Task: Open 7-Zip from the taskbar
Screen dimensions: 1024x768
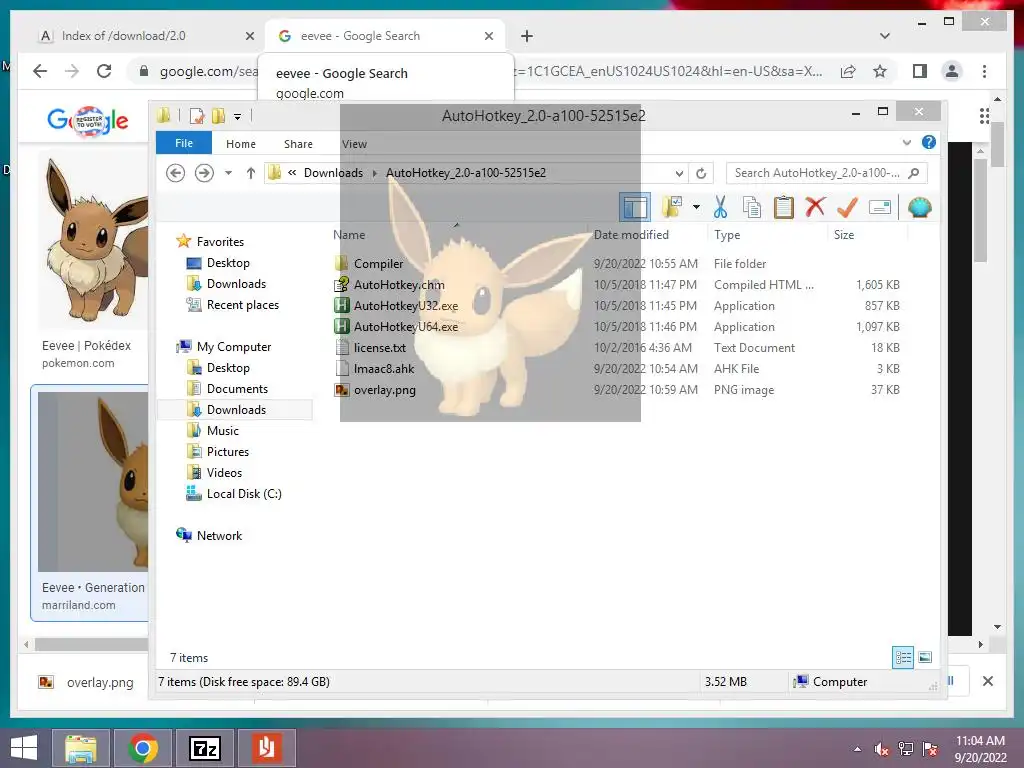Action: click(x=204, y=748)
